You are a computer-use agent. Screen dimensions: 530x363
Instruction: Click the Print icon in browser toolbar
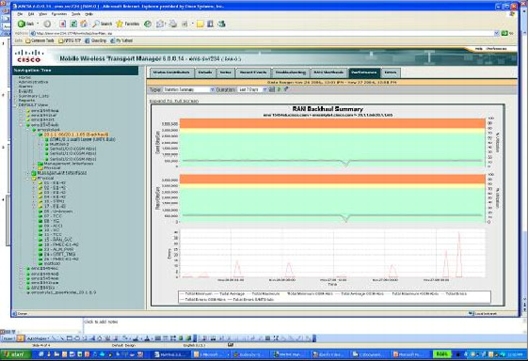pos(173,24)
